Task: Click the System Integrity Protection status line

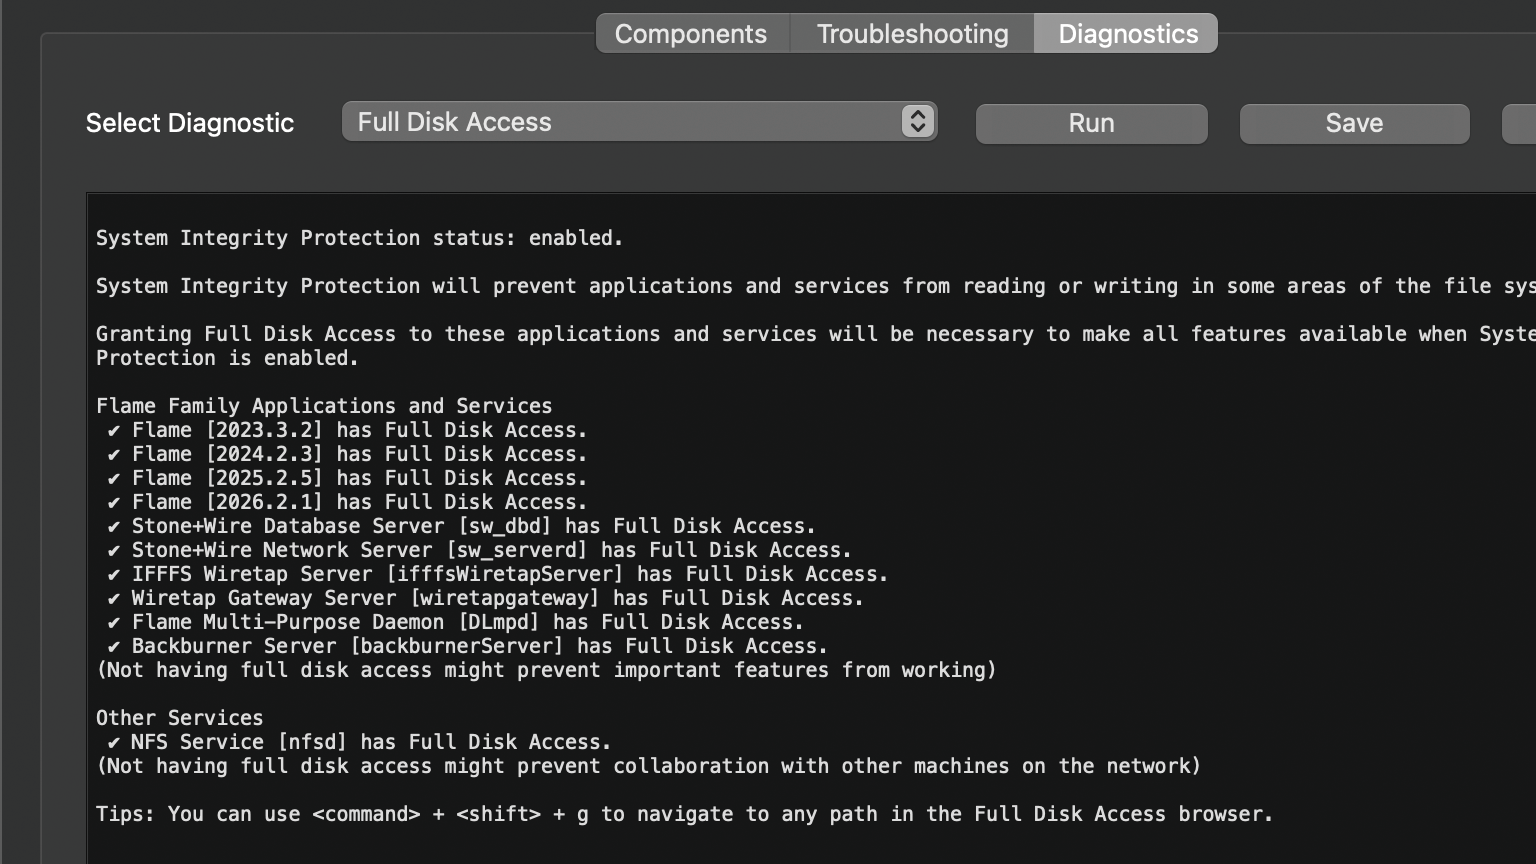Action: click(x=359, y=238)
